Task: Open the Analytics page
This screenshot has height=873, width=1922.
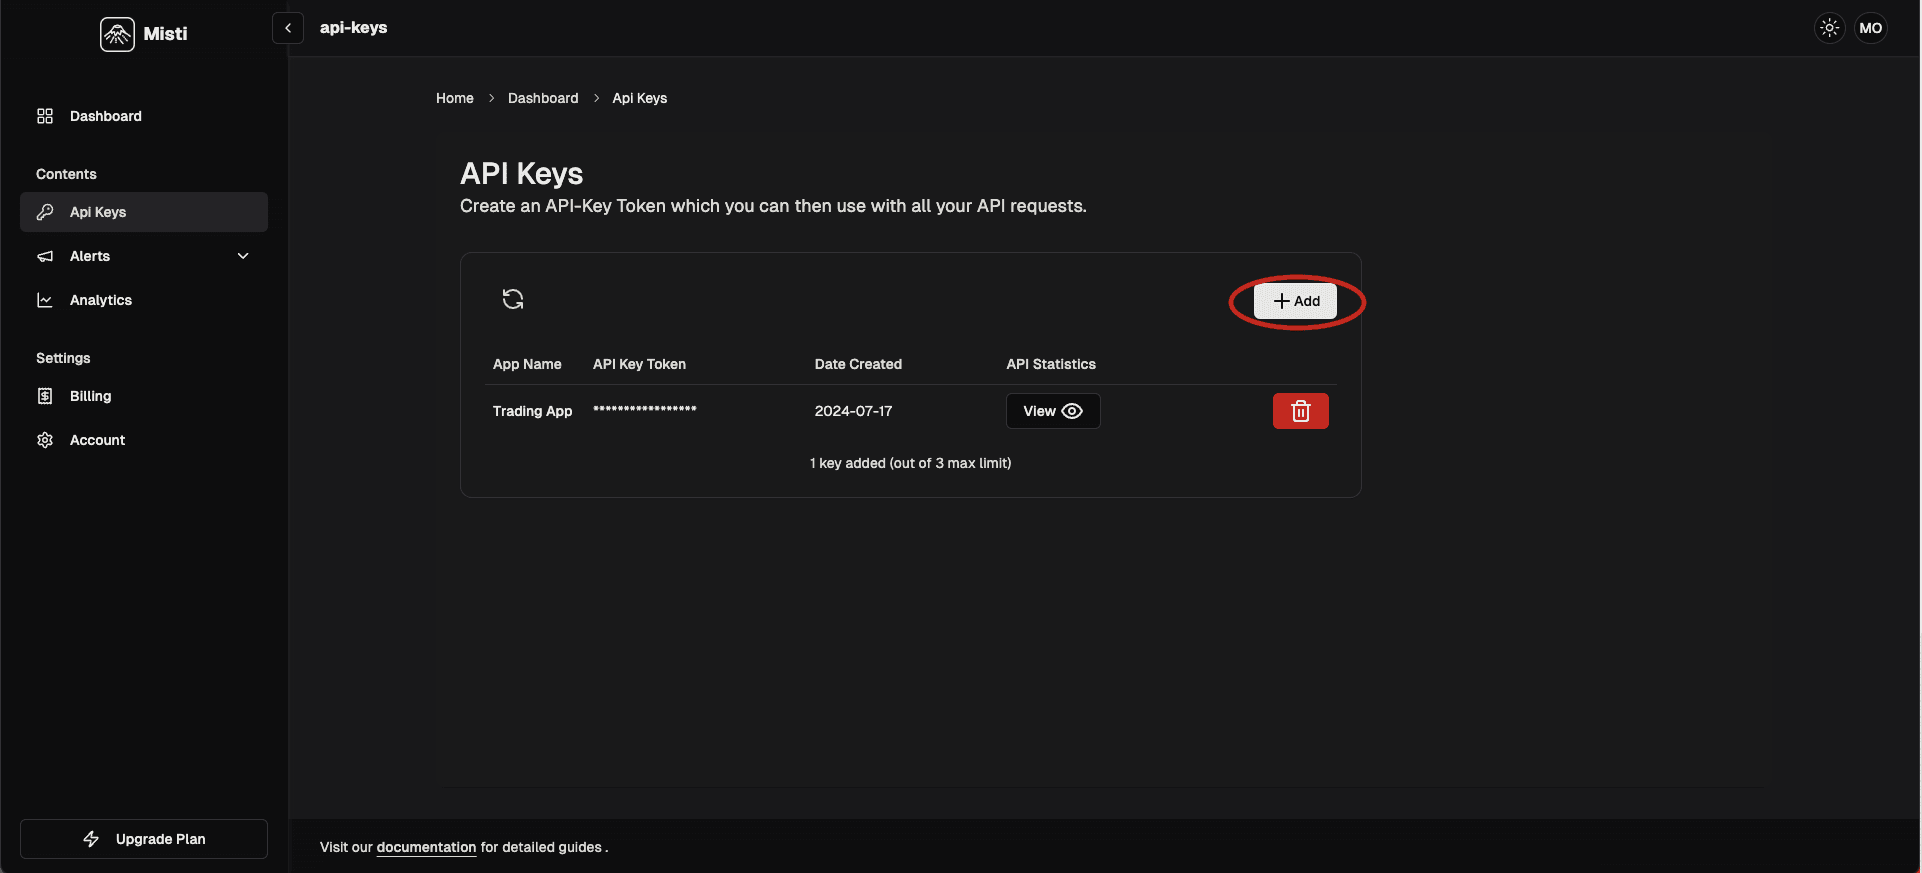Action: (100, 300)
